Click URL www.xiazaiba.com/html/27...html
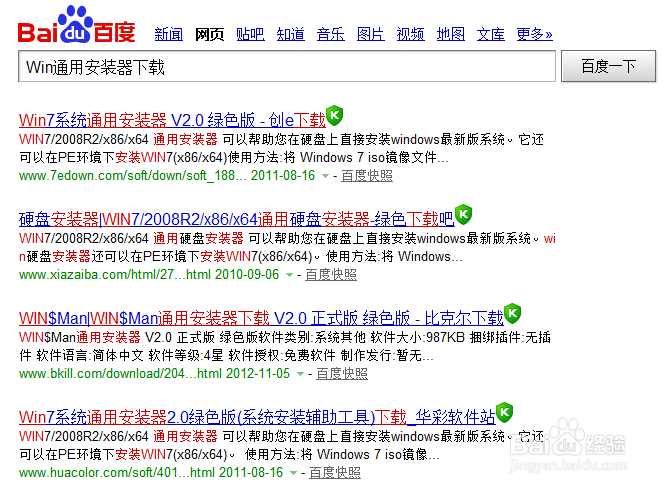The height and width of the screenshot is (489, 665). coord(115,275)
